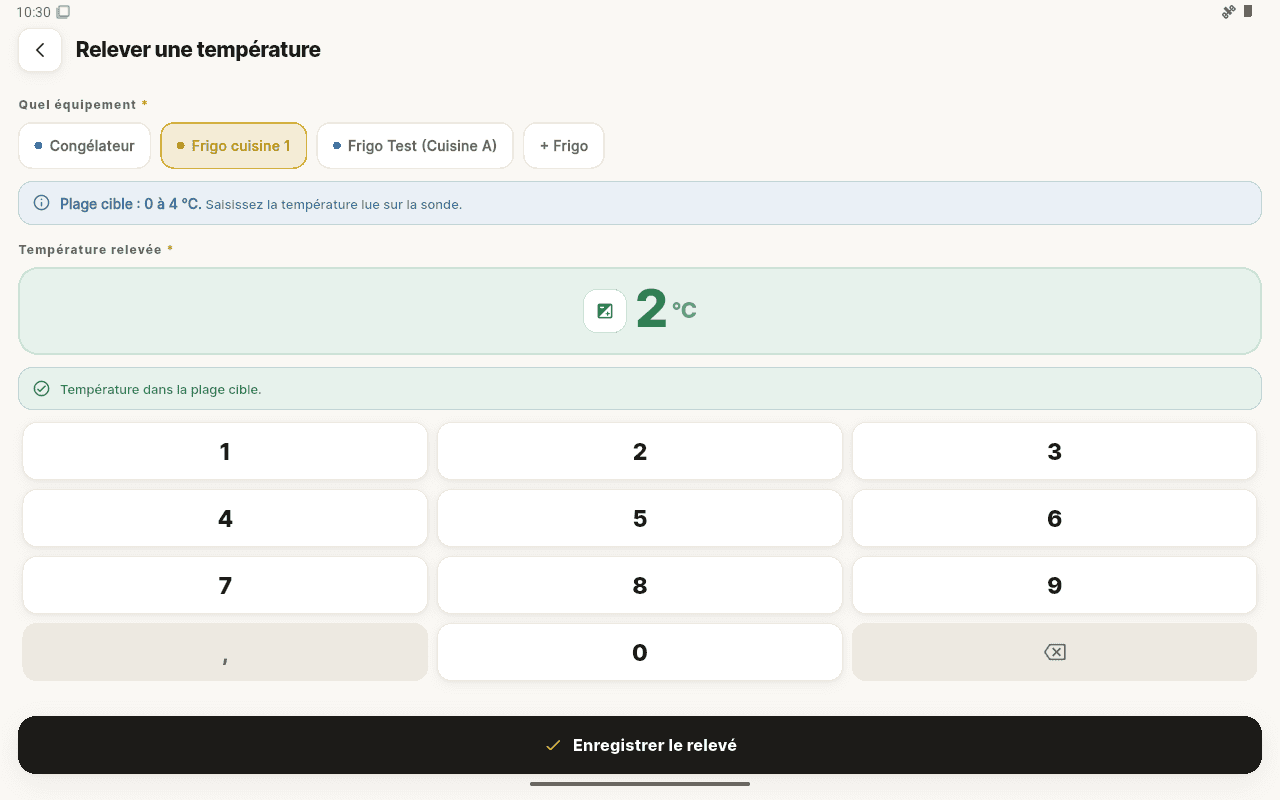Save with Enregistrer le relevé button

(x=640, y=745)
